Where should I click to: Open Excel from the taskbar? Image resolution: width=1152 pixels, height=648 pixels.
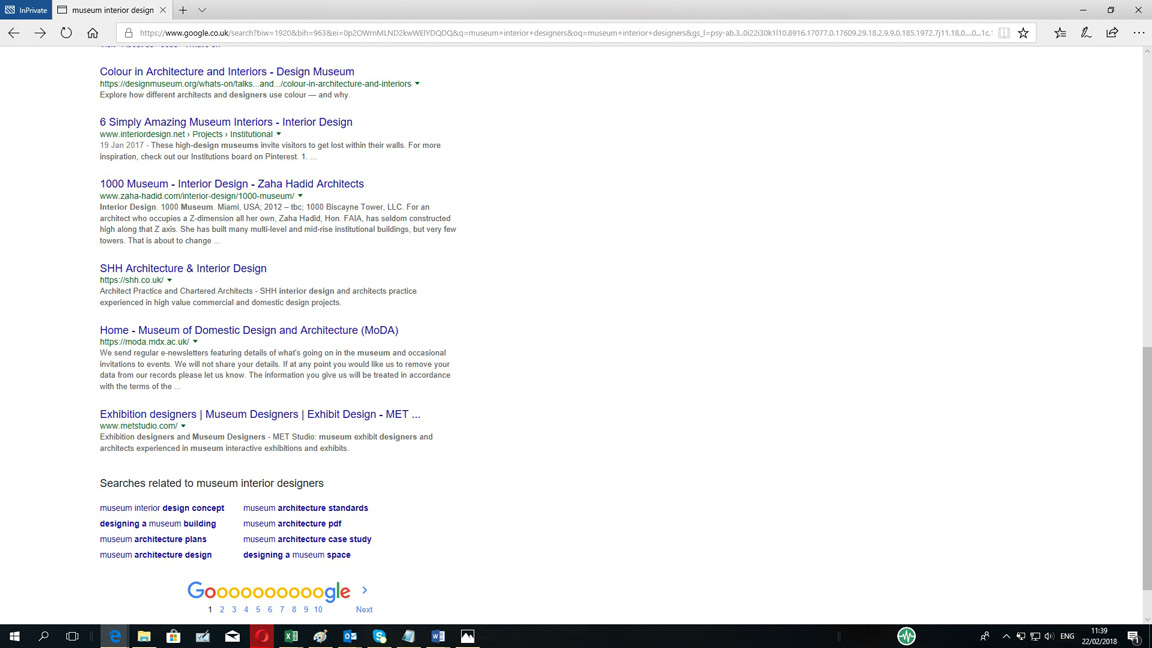click(291, 636)
